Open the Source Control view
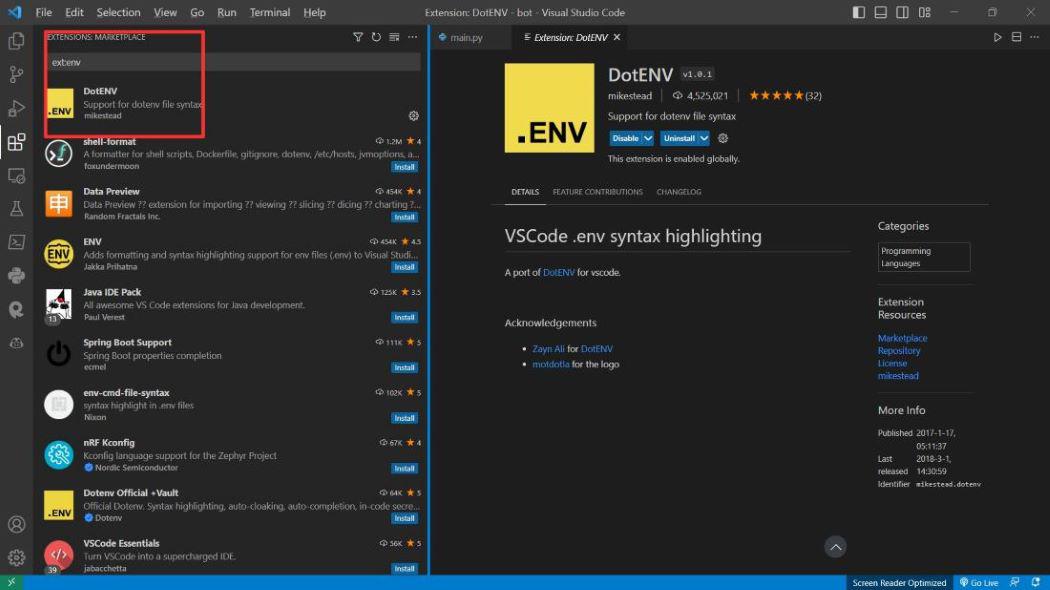This screenshot has height=590, width=1050. (16, 74)
